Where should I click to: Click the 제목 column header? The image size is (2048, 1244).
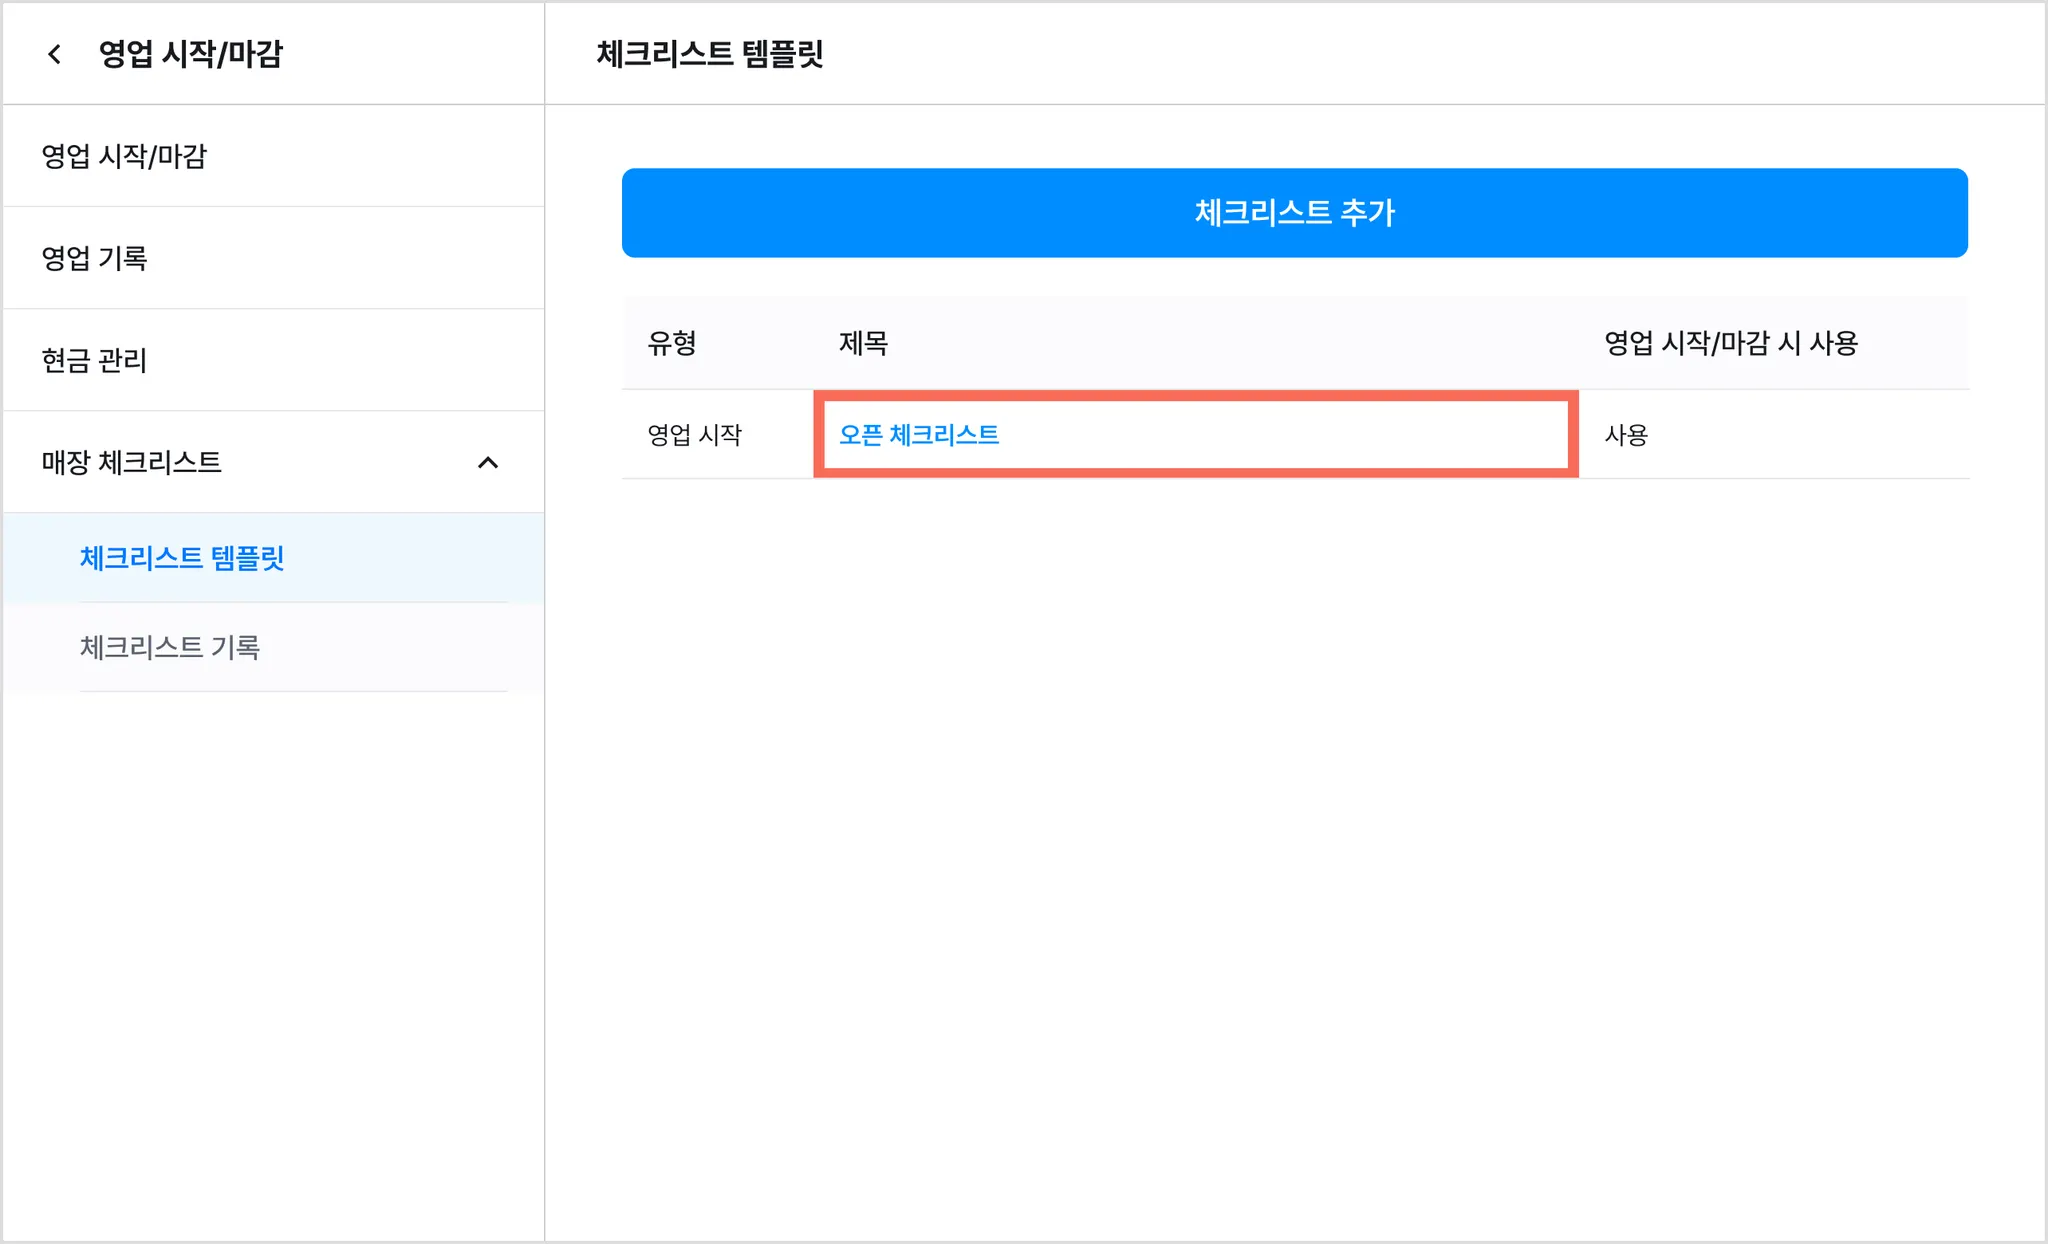[863, 343]
